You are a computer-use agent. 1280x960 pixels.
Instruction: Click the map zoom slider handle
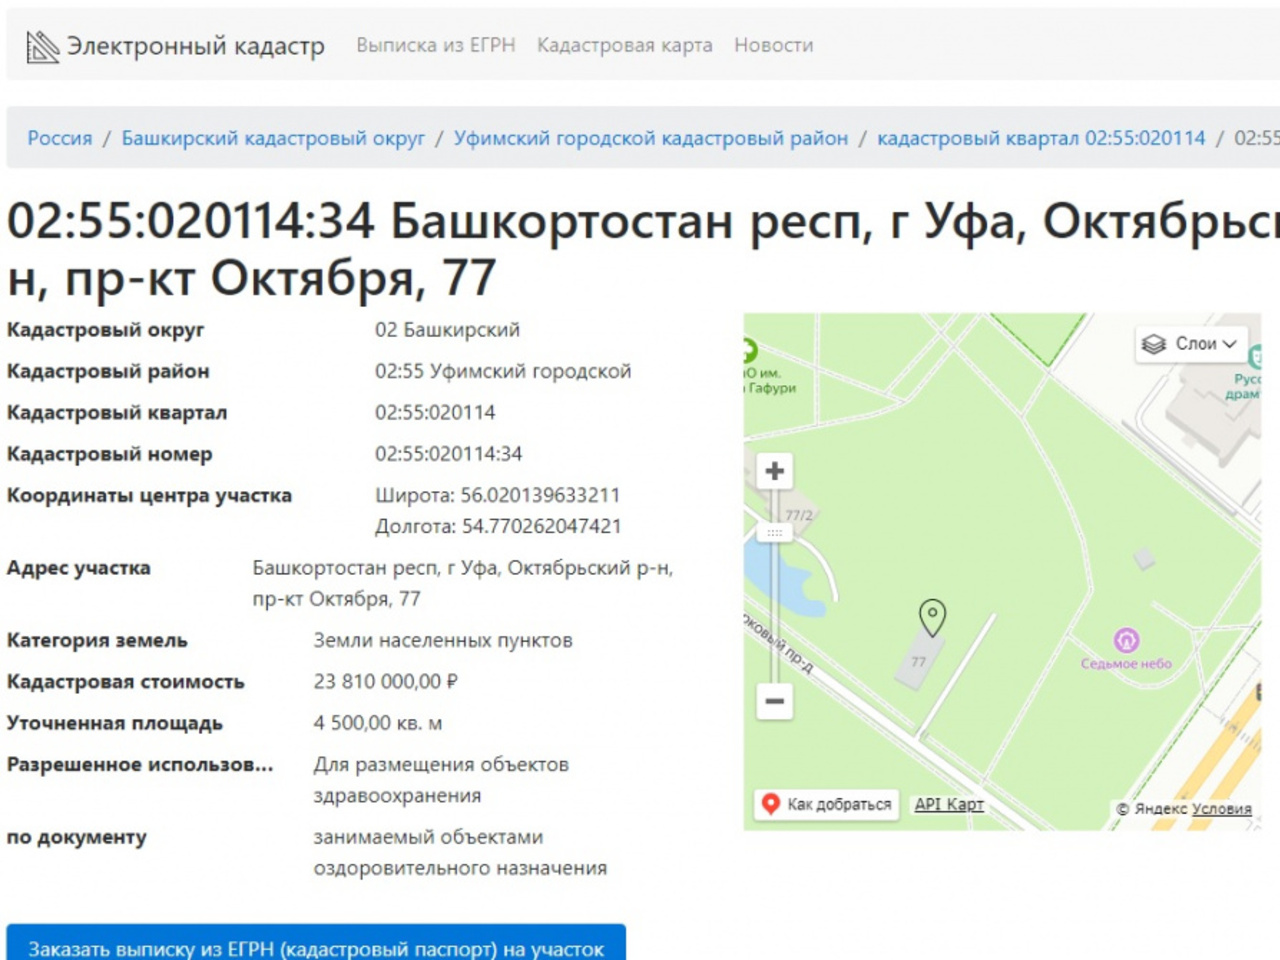point(774,533)
